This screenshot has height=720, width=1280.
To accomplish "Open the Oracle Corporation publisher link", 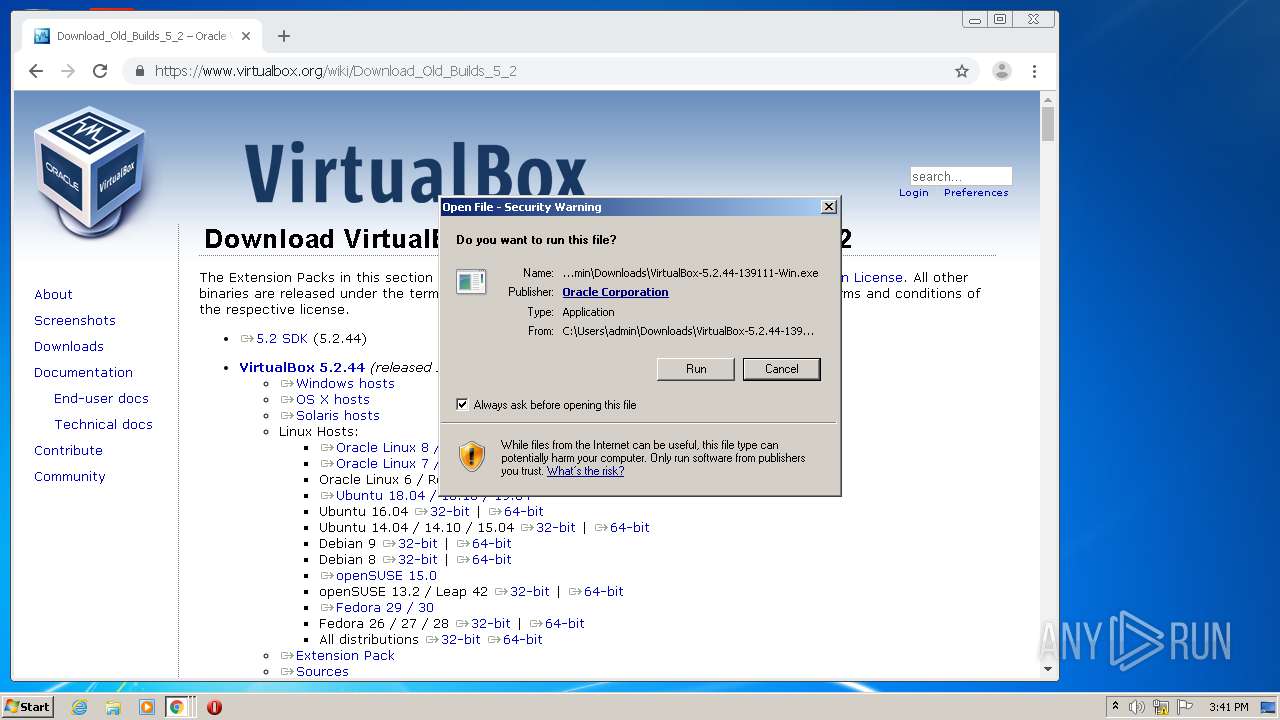I will pyautogui.click(x=615, y=292).
